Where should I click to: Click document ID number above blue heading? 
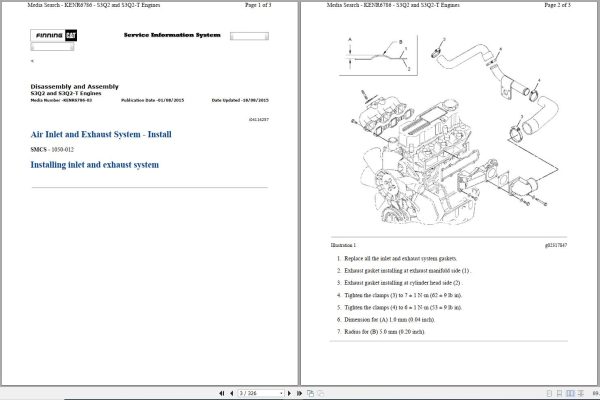pos(259,119)
